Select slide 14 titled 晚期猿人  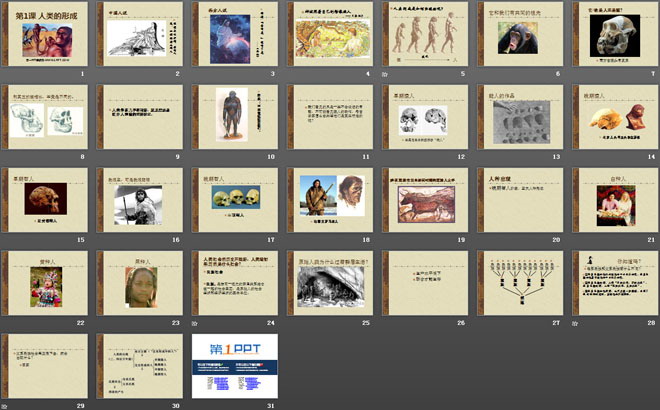[x=611, y=120]
